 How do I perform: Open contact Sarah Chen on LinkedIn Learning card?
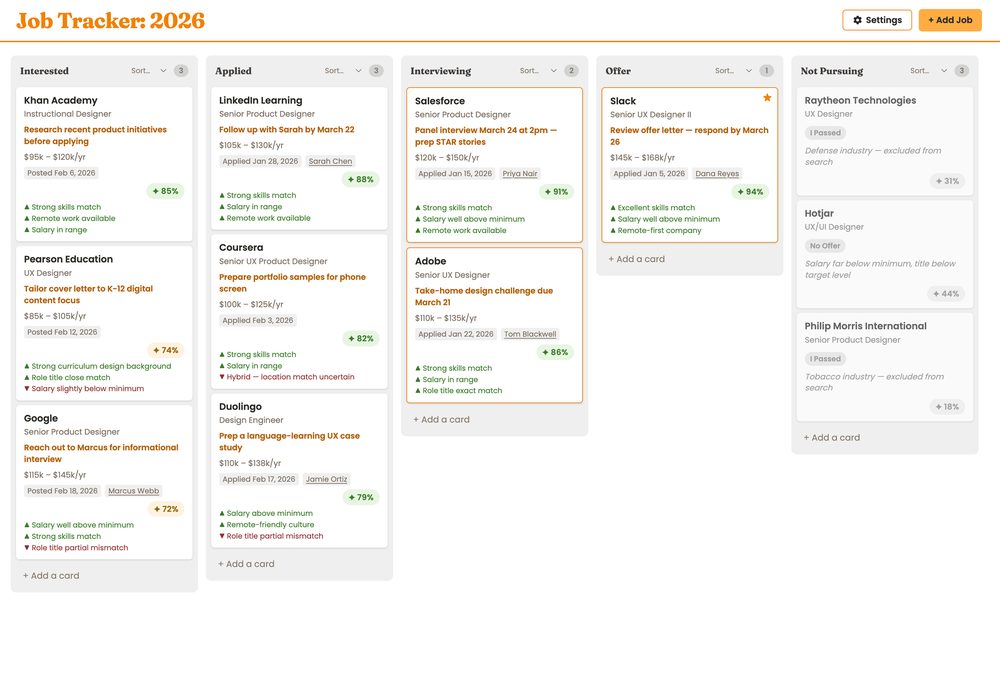click(x=330, y=161)
